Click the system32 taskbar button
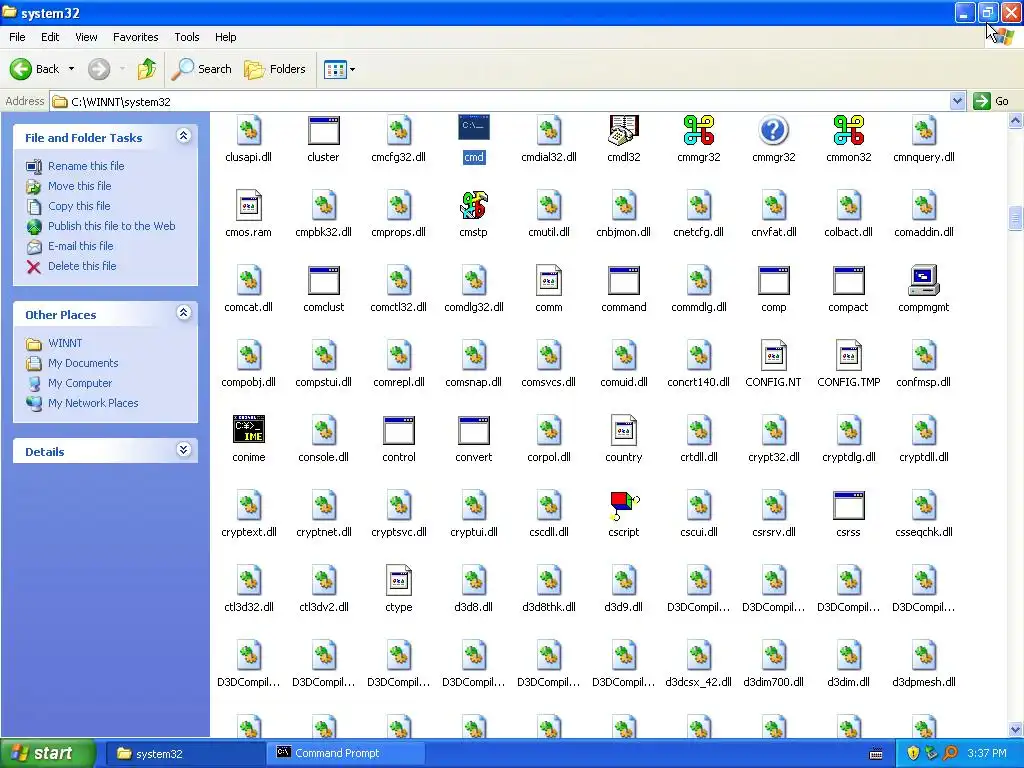Screen dimensions: 1024x768 point(184,753)
